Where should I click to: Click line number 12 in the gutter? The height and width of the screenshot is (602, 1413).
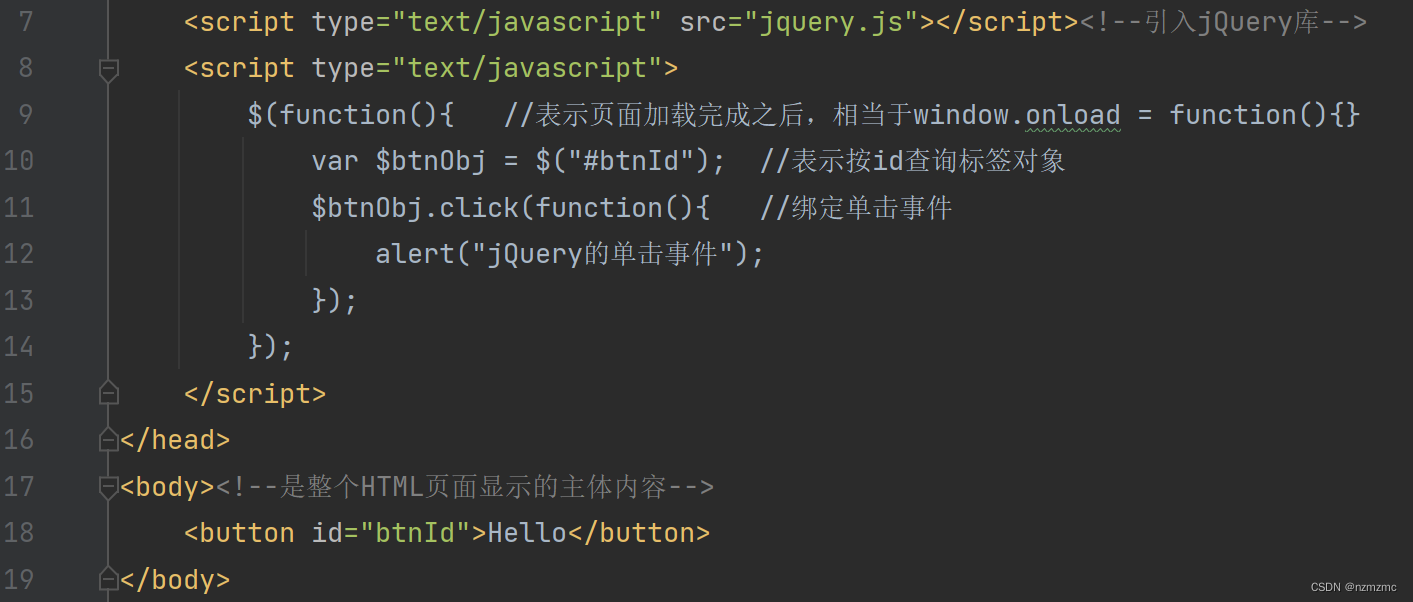(x=19, y=254)
